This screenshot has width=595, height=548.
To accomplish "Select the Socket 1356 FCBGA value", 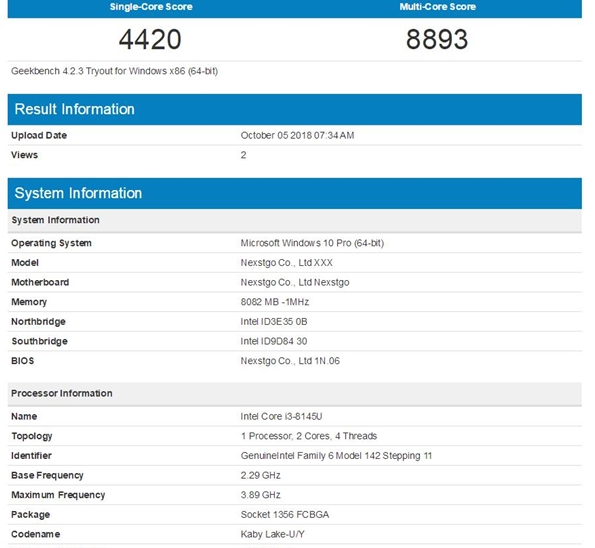I will (285, 515).
